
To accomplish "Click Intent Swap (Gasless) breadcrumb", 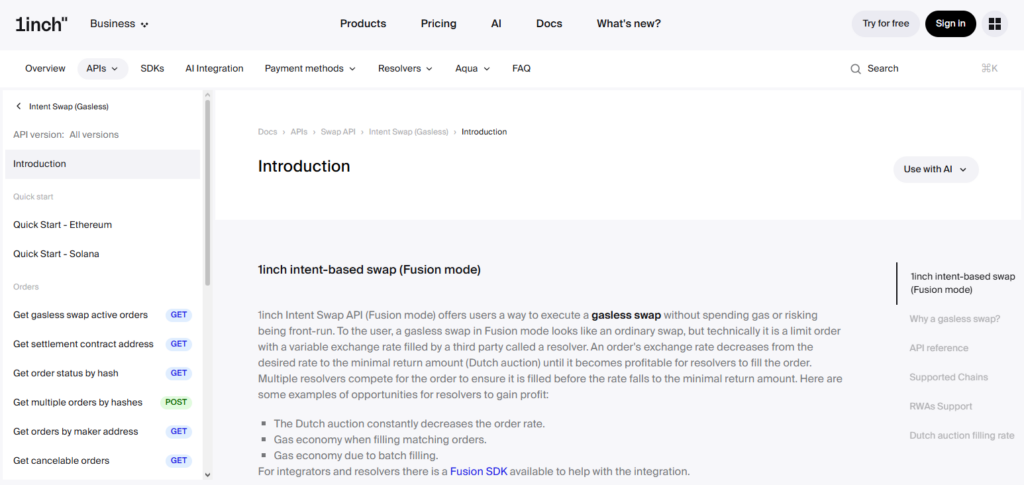I will (x=409, y=132).
